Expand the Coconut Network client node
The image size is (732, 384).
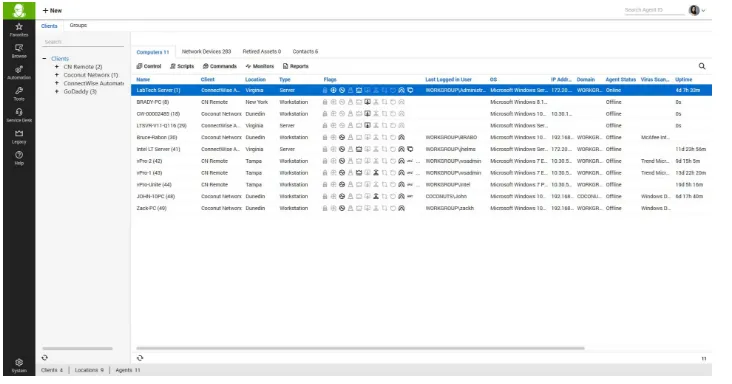click(57, 75)
